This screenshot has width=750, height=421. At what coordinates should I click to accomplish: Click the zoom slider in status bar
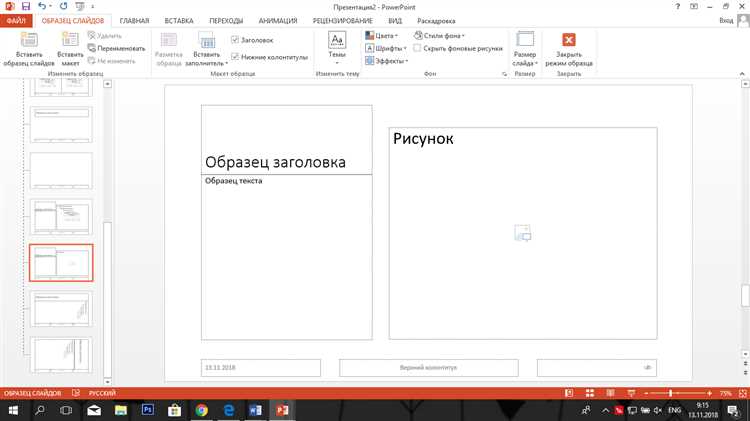[x=669, y=394]
